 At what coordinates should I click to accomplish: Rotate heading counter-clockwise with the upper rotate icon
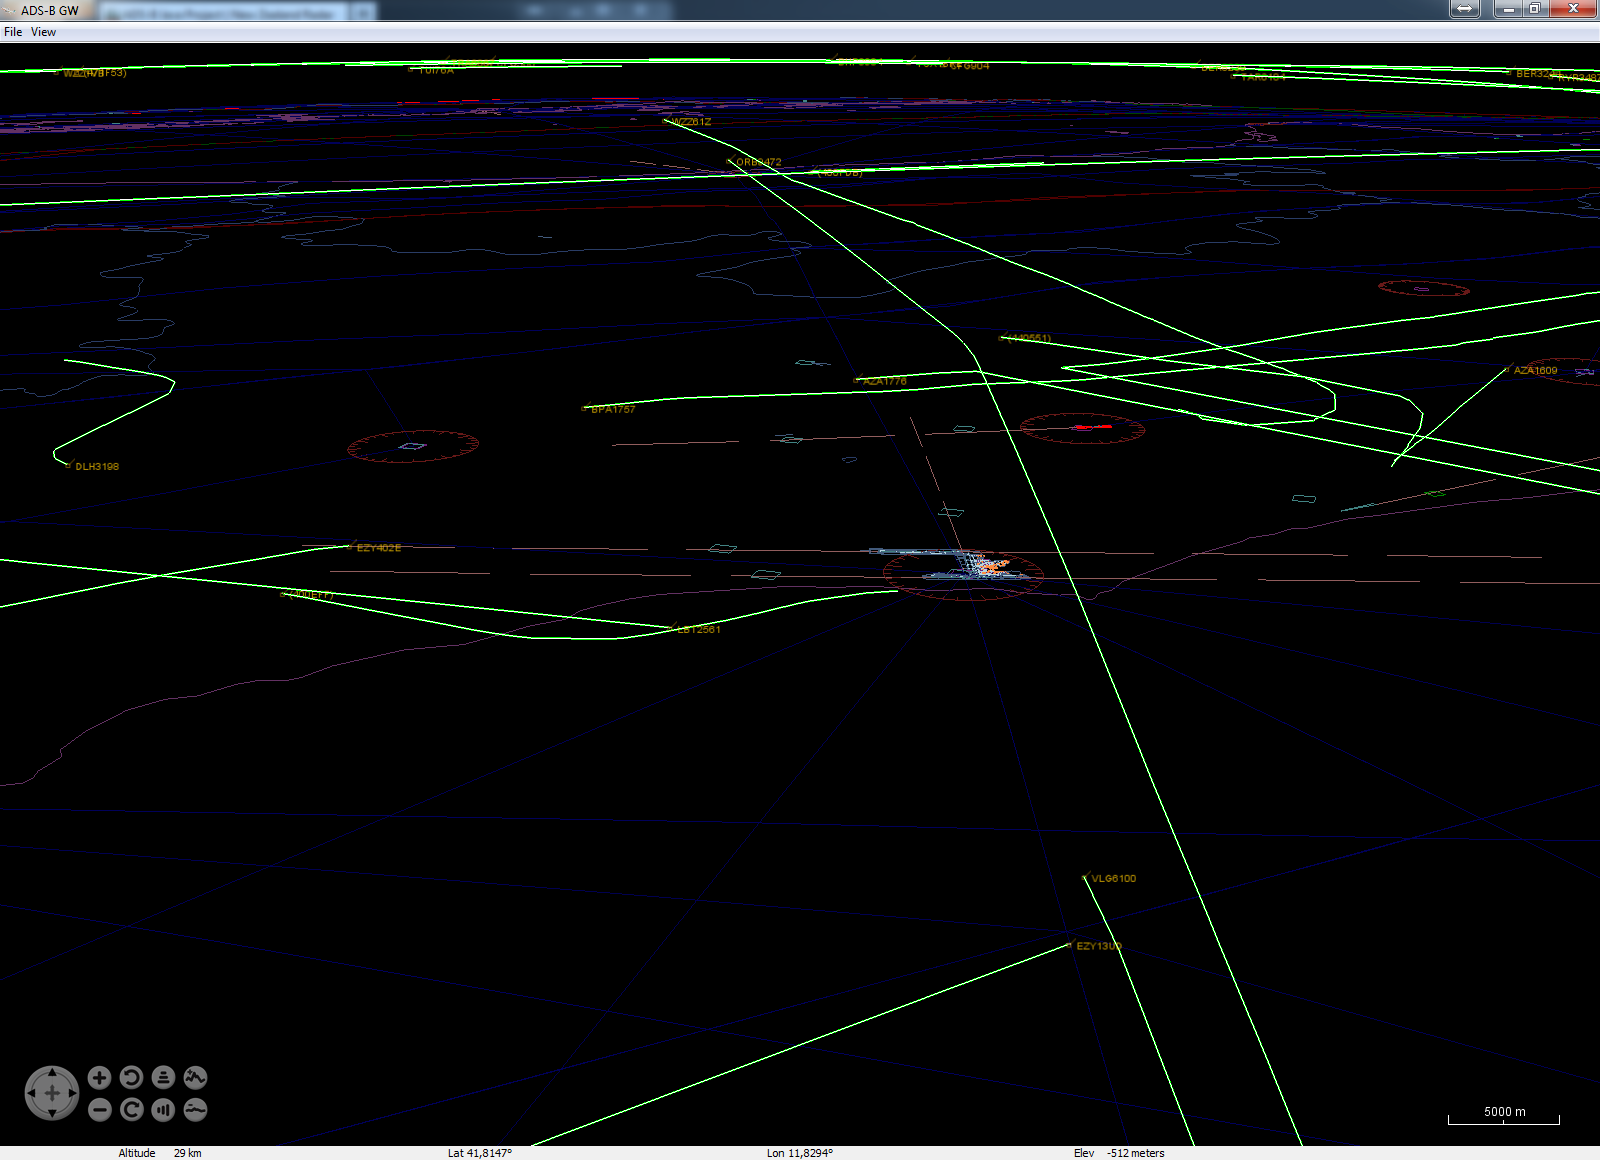coord(131,1077)
